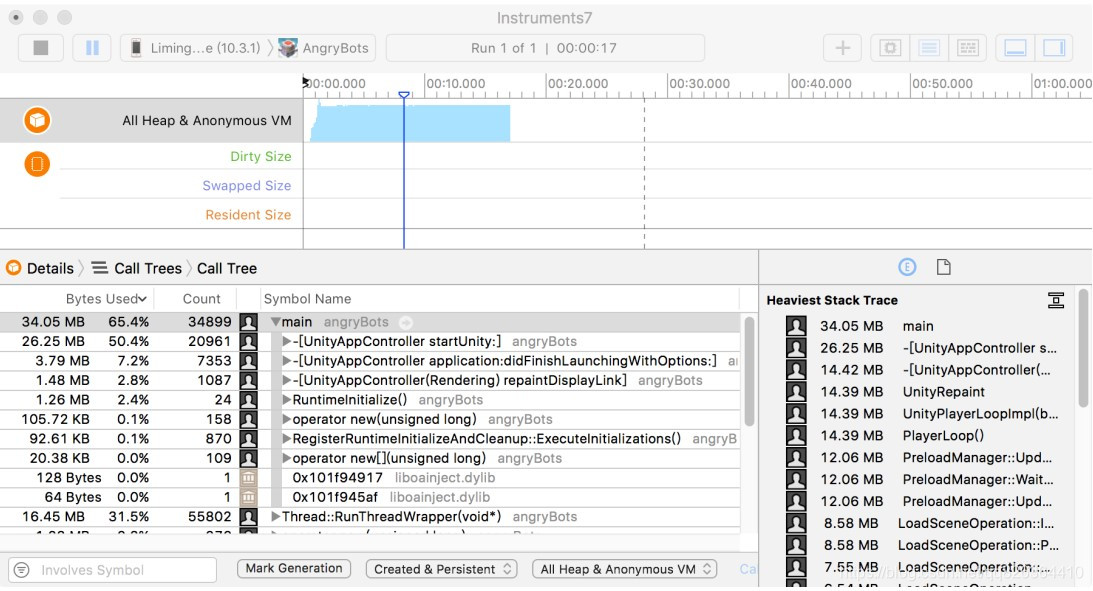Switch to the instruments list strategy icon
This screenshot has height=591, width=1093.
[928, 47]
